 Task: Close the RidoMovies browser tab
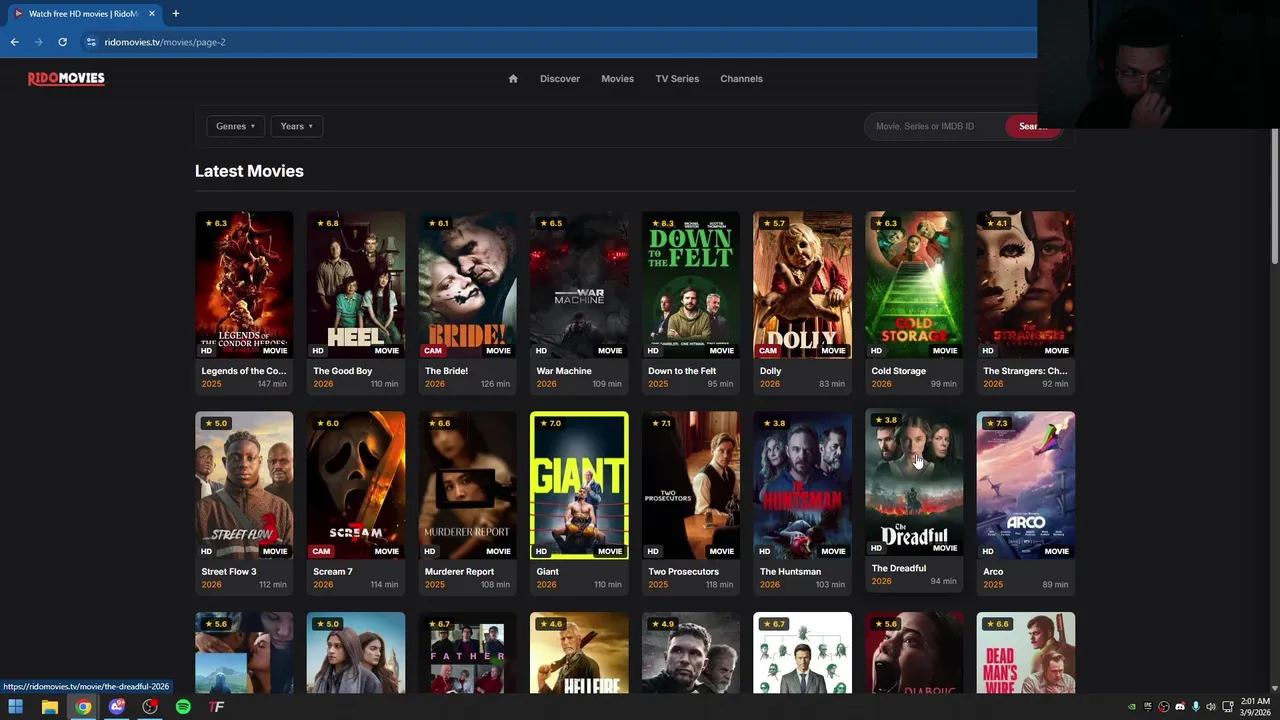coord(152,14)
